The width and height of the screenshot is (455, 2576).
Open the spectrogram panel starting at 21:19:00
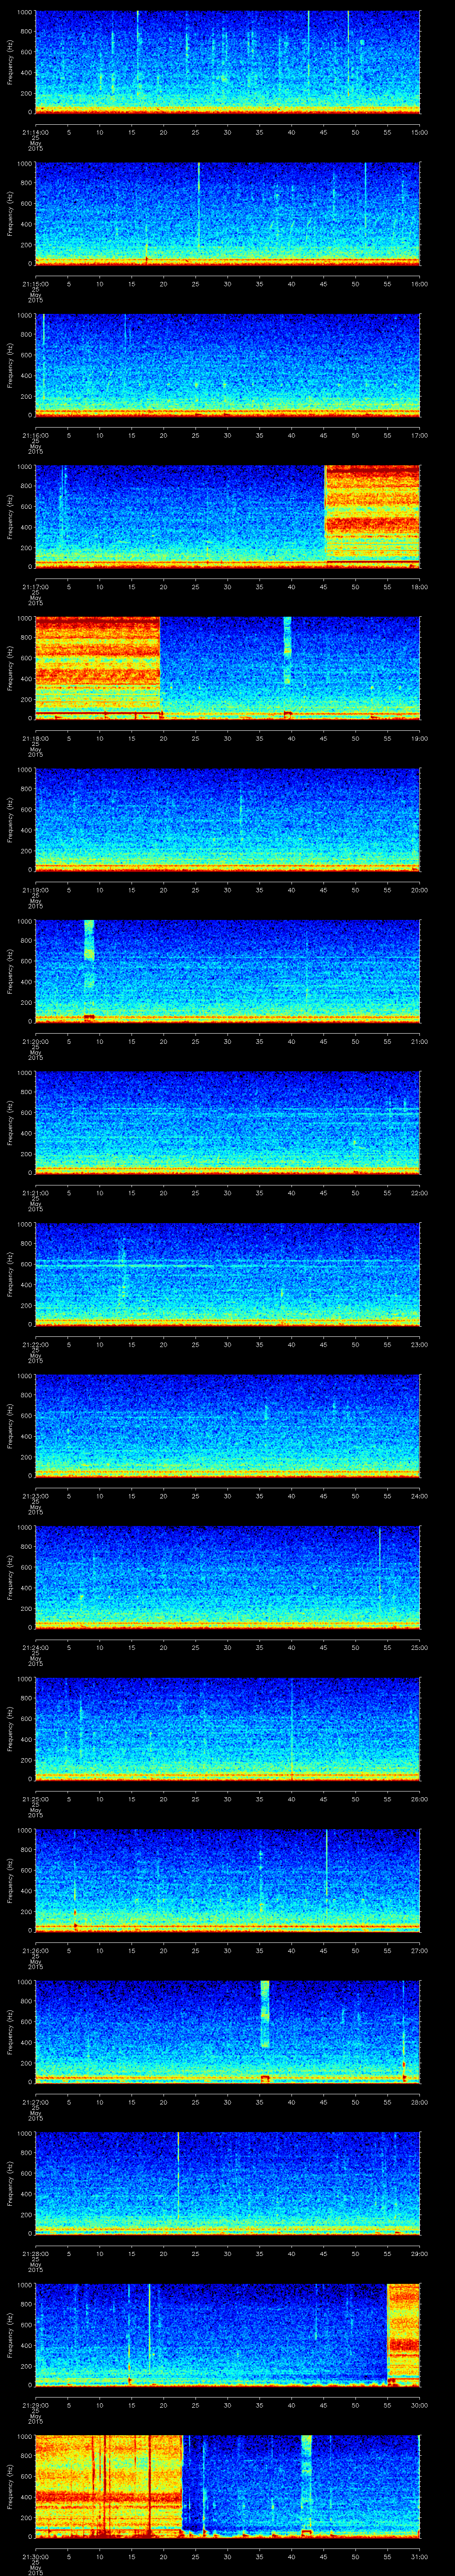(x=227, y=820)
